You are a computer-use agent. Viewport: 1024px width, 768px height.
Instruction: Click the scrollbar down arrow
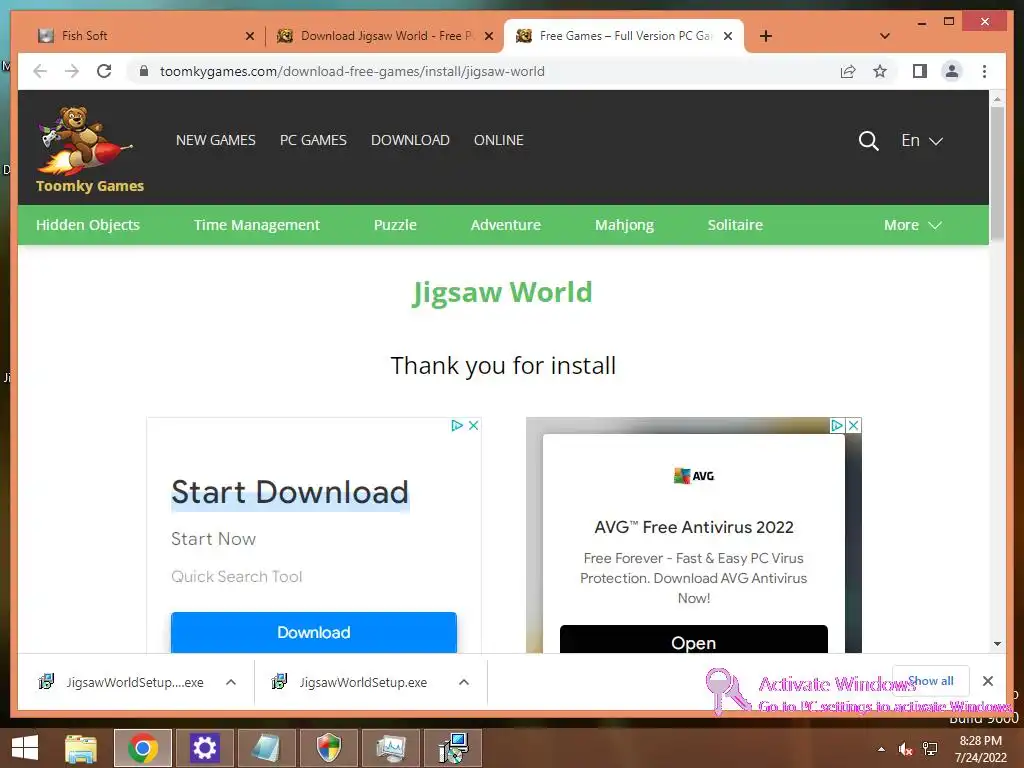[997, 643]
